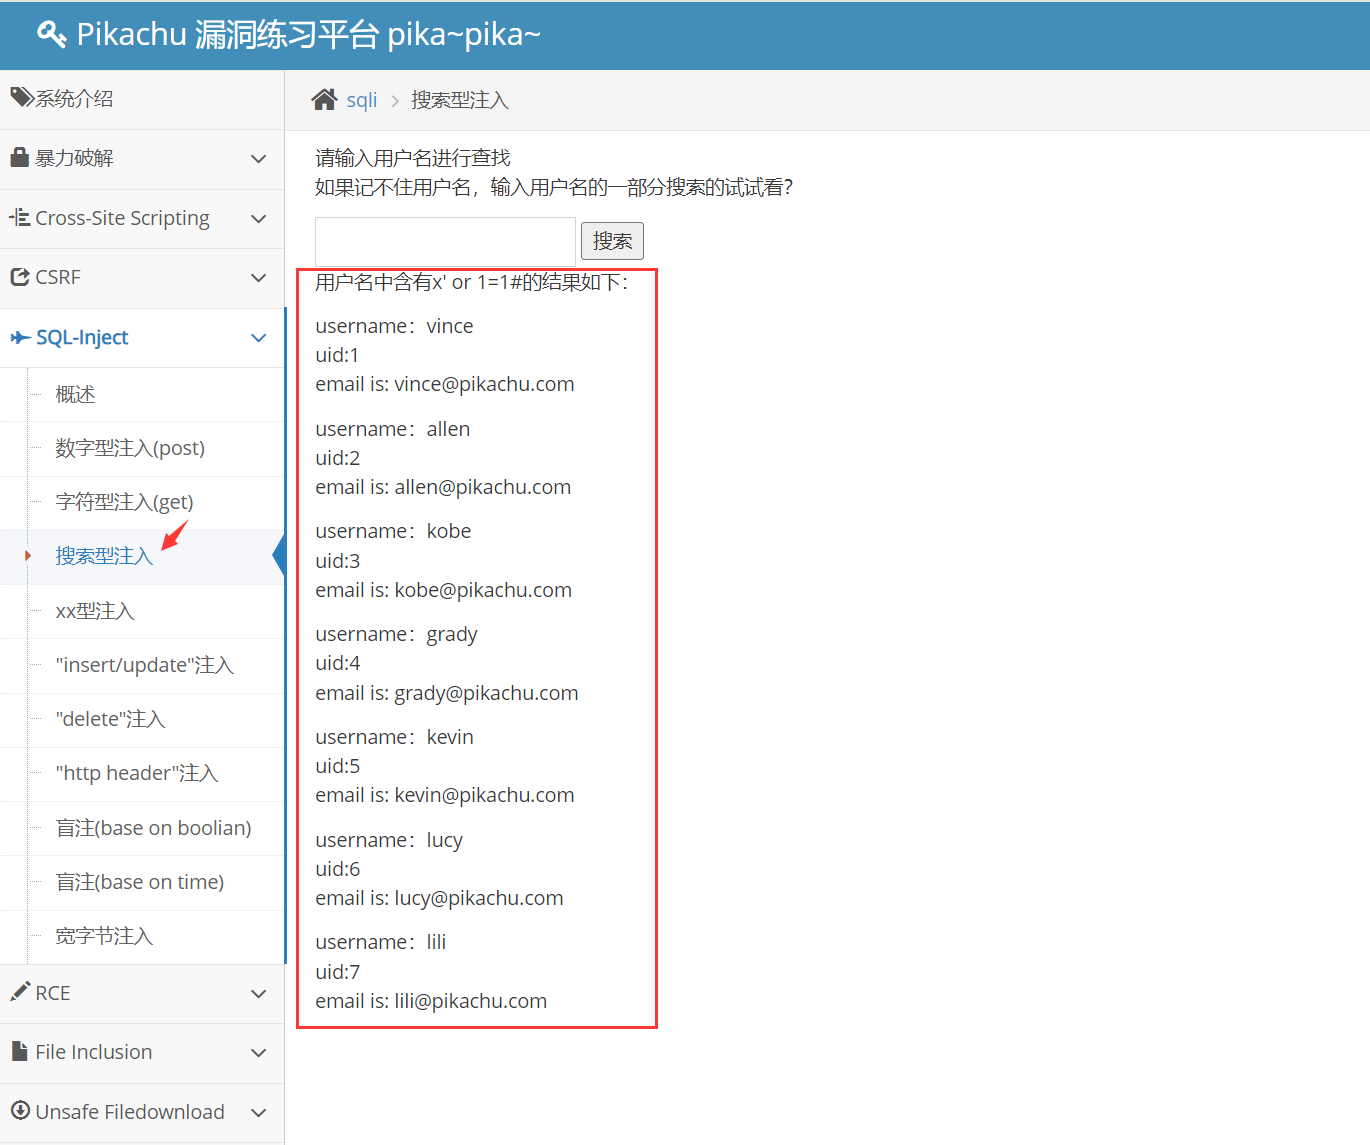Collapse the SQL-Inject menu chevron
This screenshot has height=1145, width=1370.
tap(259, 338)
